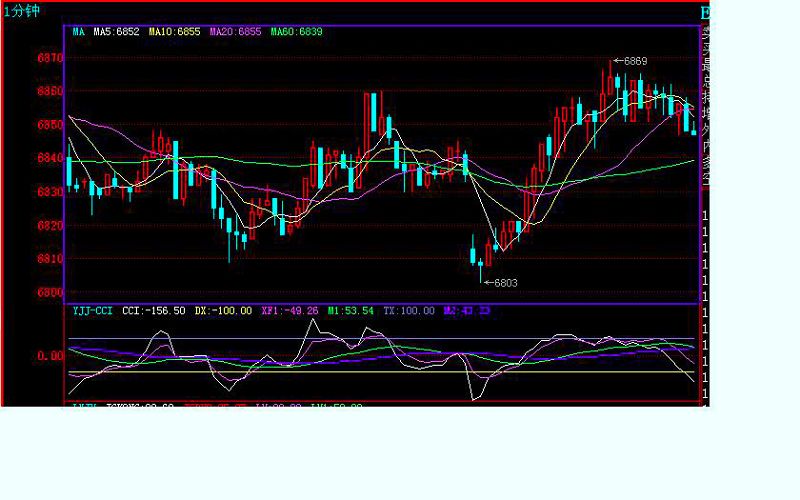Click the 6840 price axis label

(50, 158)
